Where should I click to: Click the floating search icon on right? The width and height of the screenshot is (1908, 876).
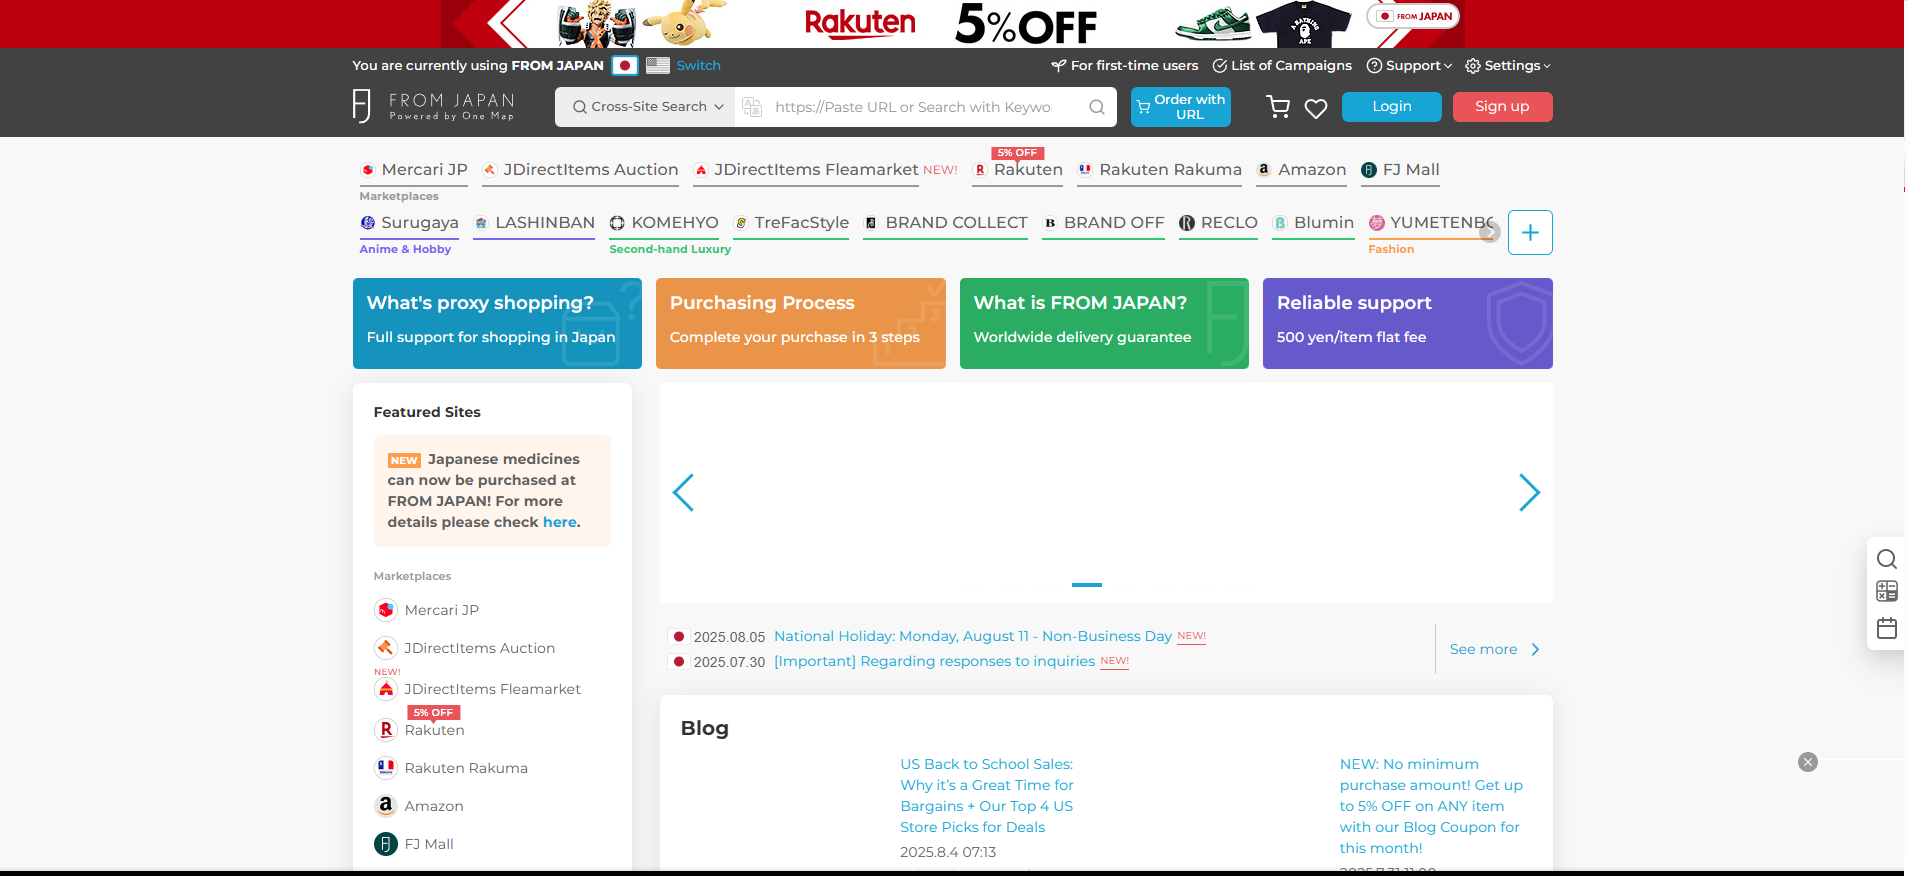[x=1886, y=559]
